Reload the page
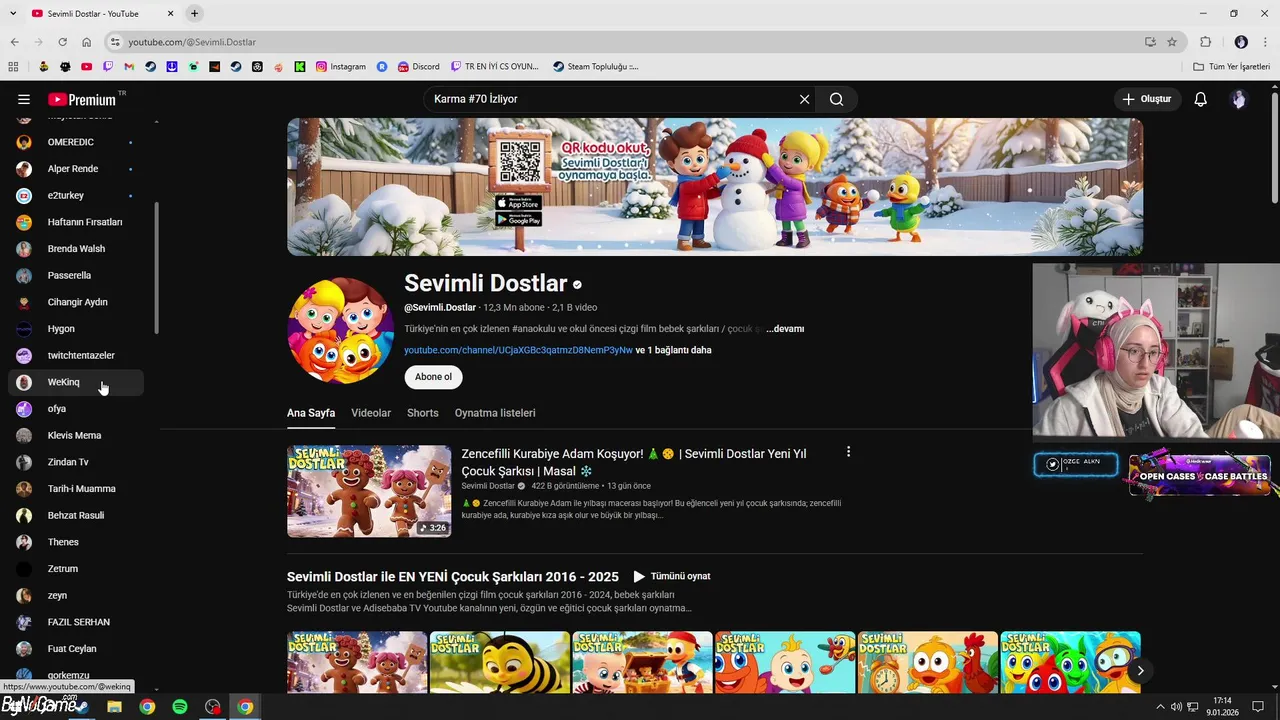 (x=62, y=42)
